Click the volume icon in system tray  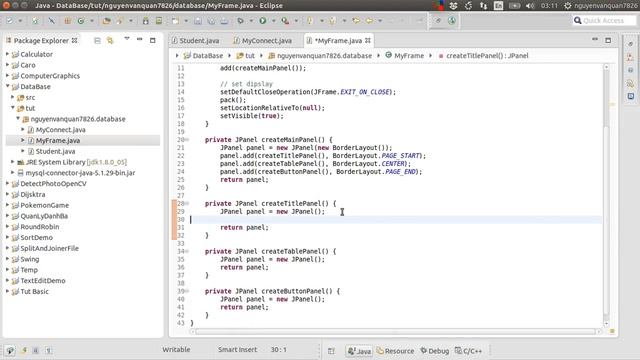point(530,6)
